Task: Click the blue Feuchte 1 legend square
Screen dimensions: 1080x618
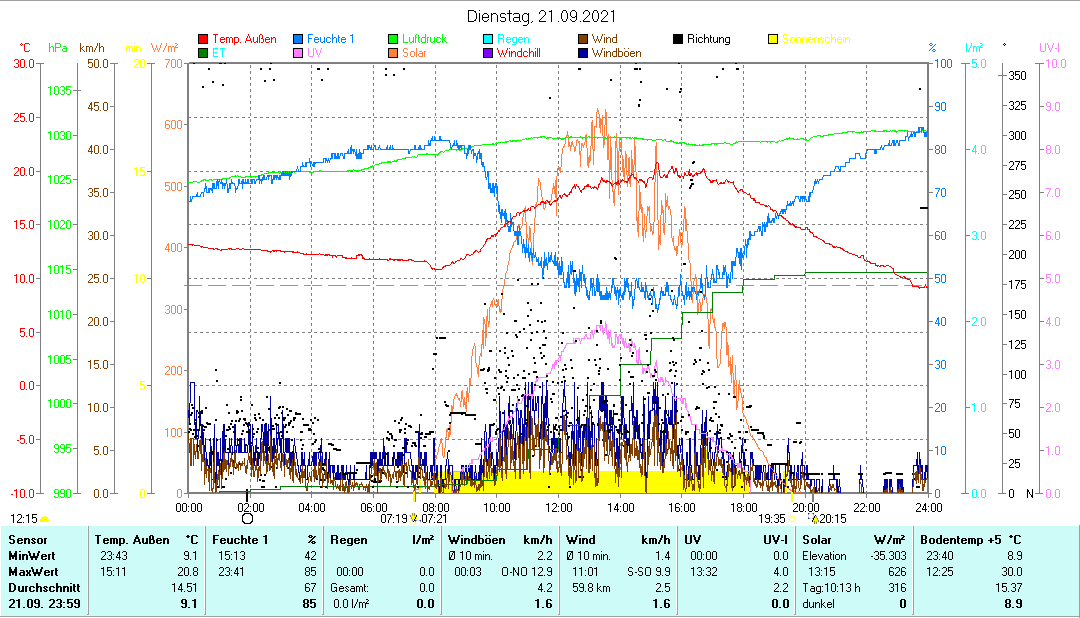Action: point(298,40)
